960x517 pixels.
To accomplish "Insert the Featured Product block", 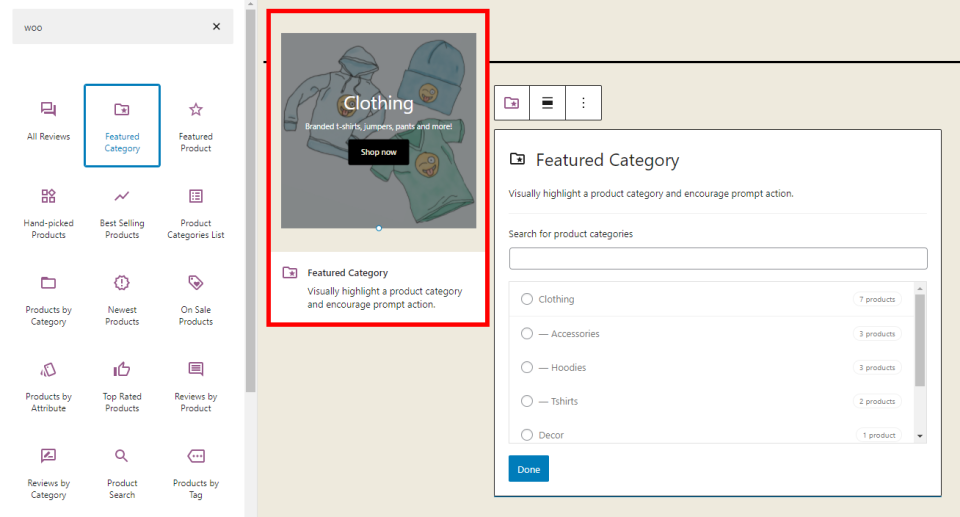I will (196, 120).
